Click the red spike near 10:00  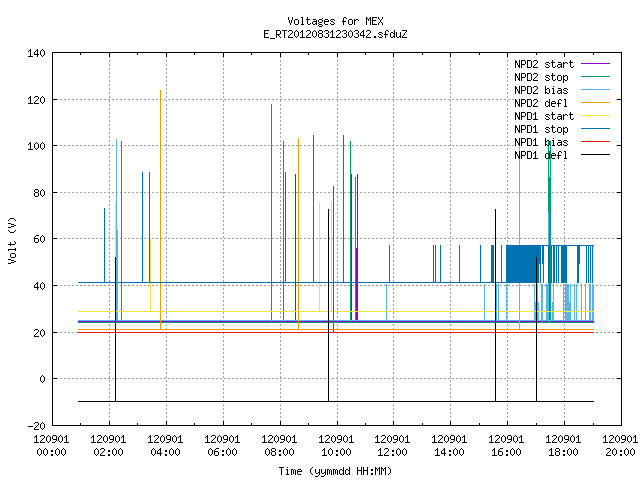pyautogui.click(x=333, y=259)
